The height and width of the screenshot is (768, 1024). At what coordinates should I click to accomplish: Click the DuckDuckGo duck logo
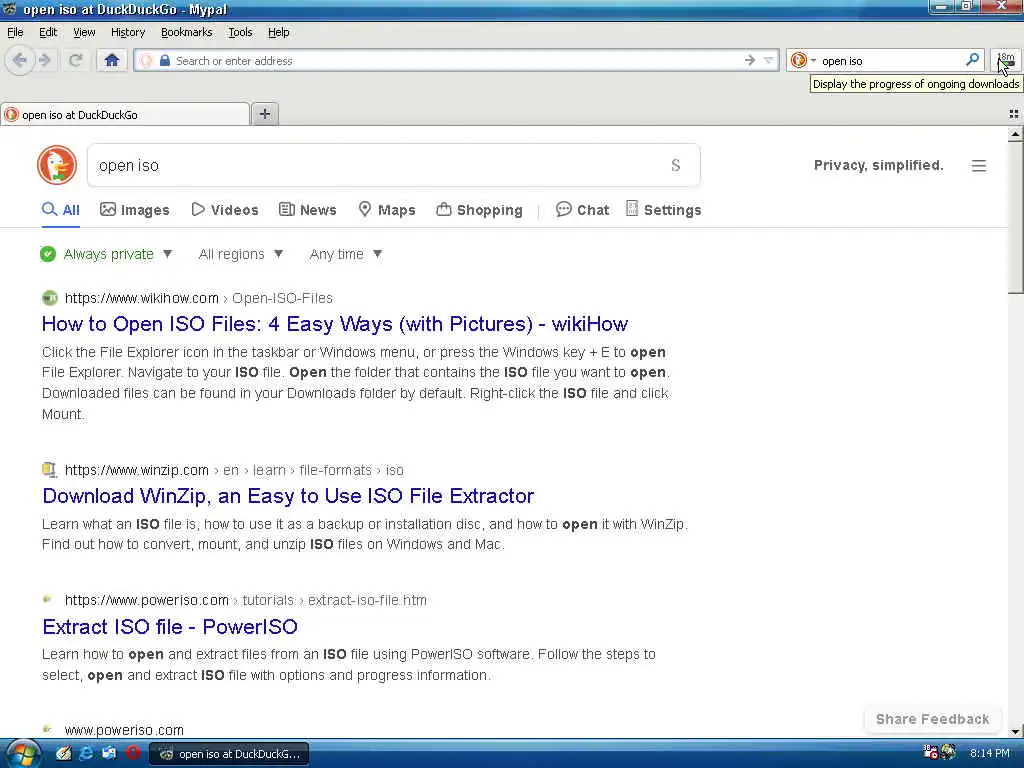(x=57, y=165)
